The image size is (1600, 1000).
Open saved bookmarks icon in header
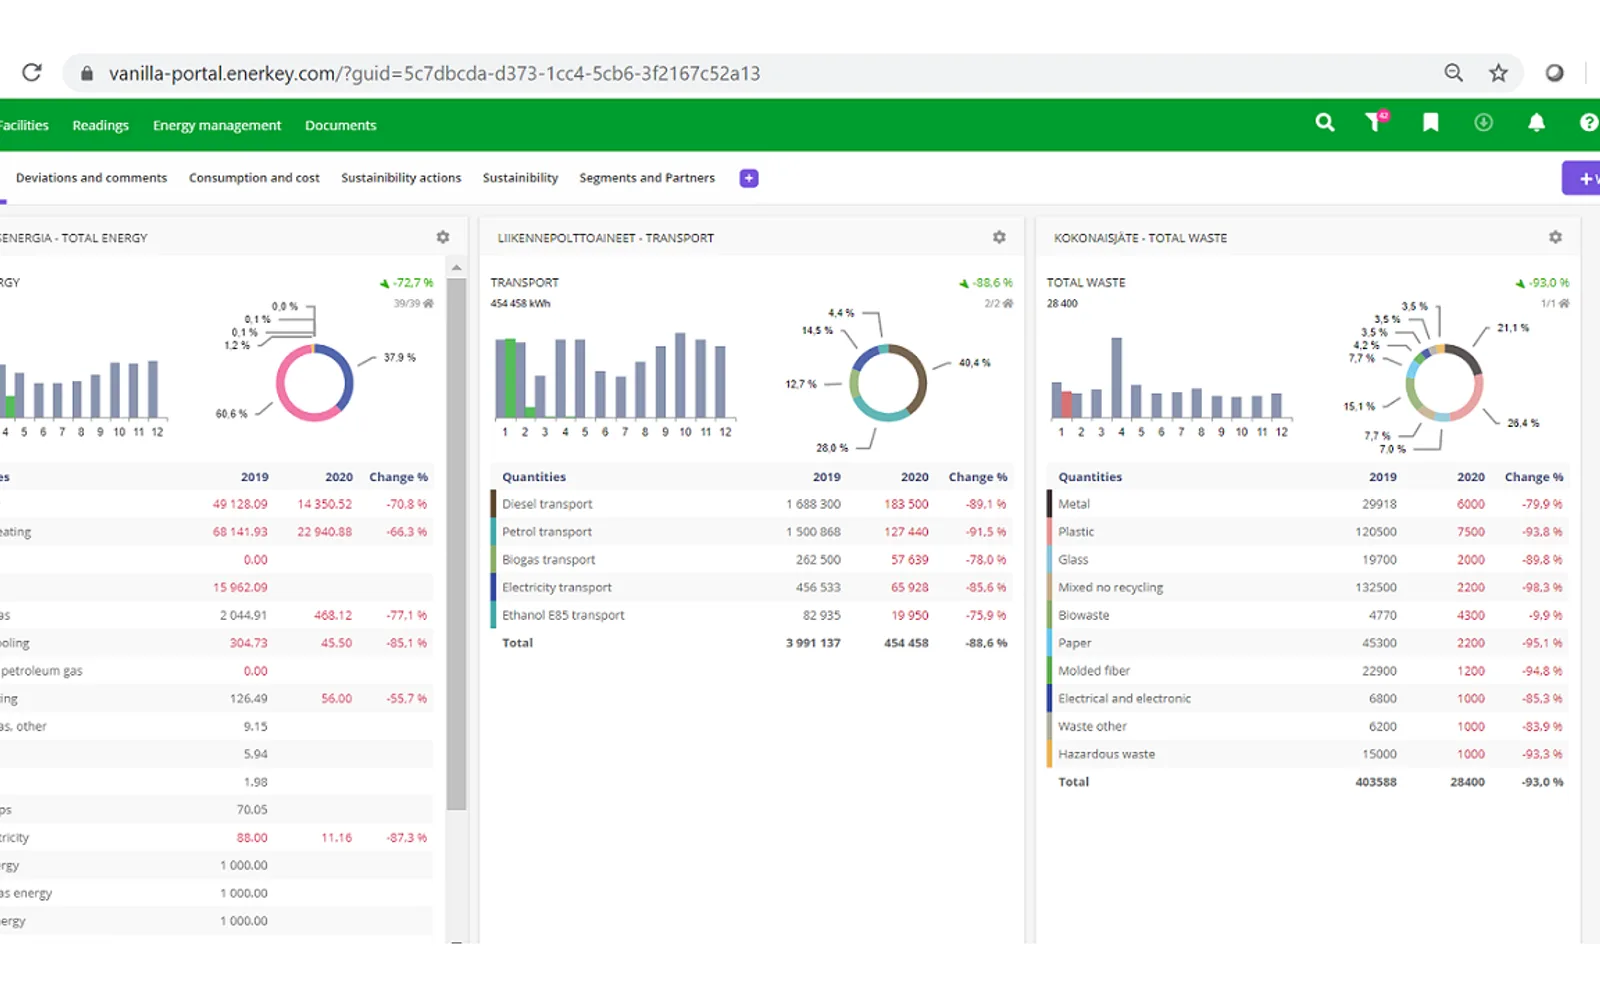click(1431, 123)
